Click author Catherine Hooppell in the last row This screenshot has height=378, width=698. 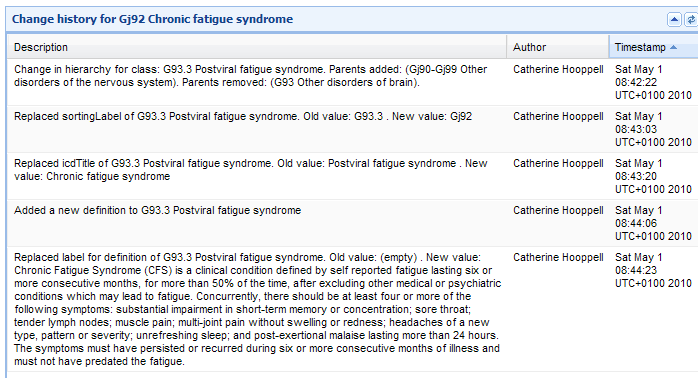tap(558, 257)
